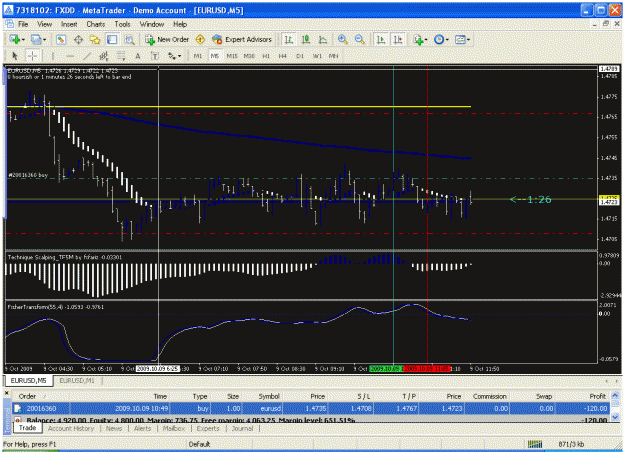
Task: Toggle the Auto Scroll chart icon
Action: click(381, 39)
